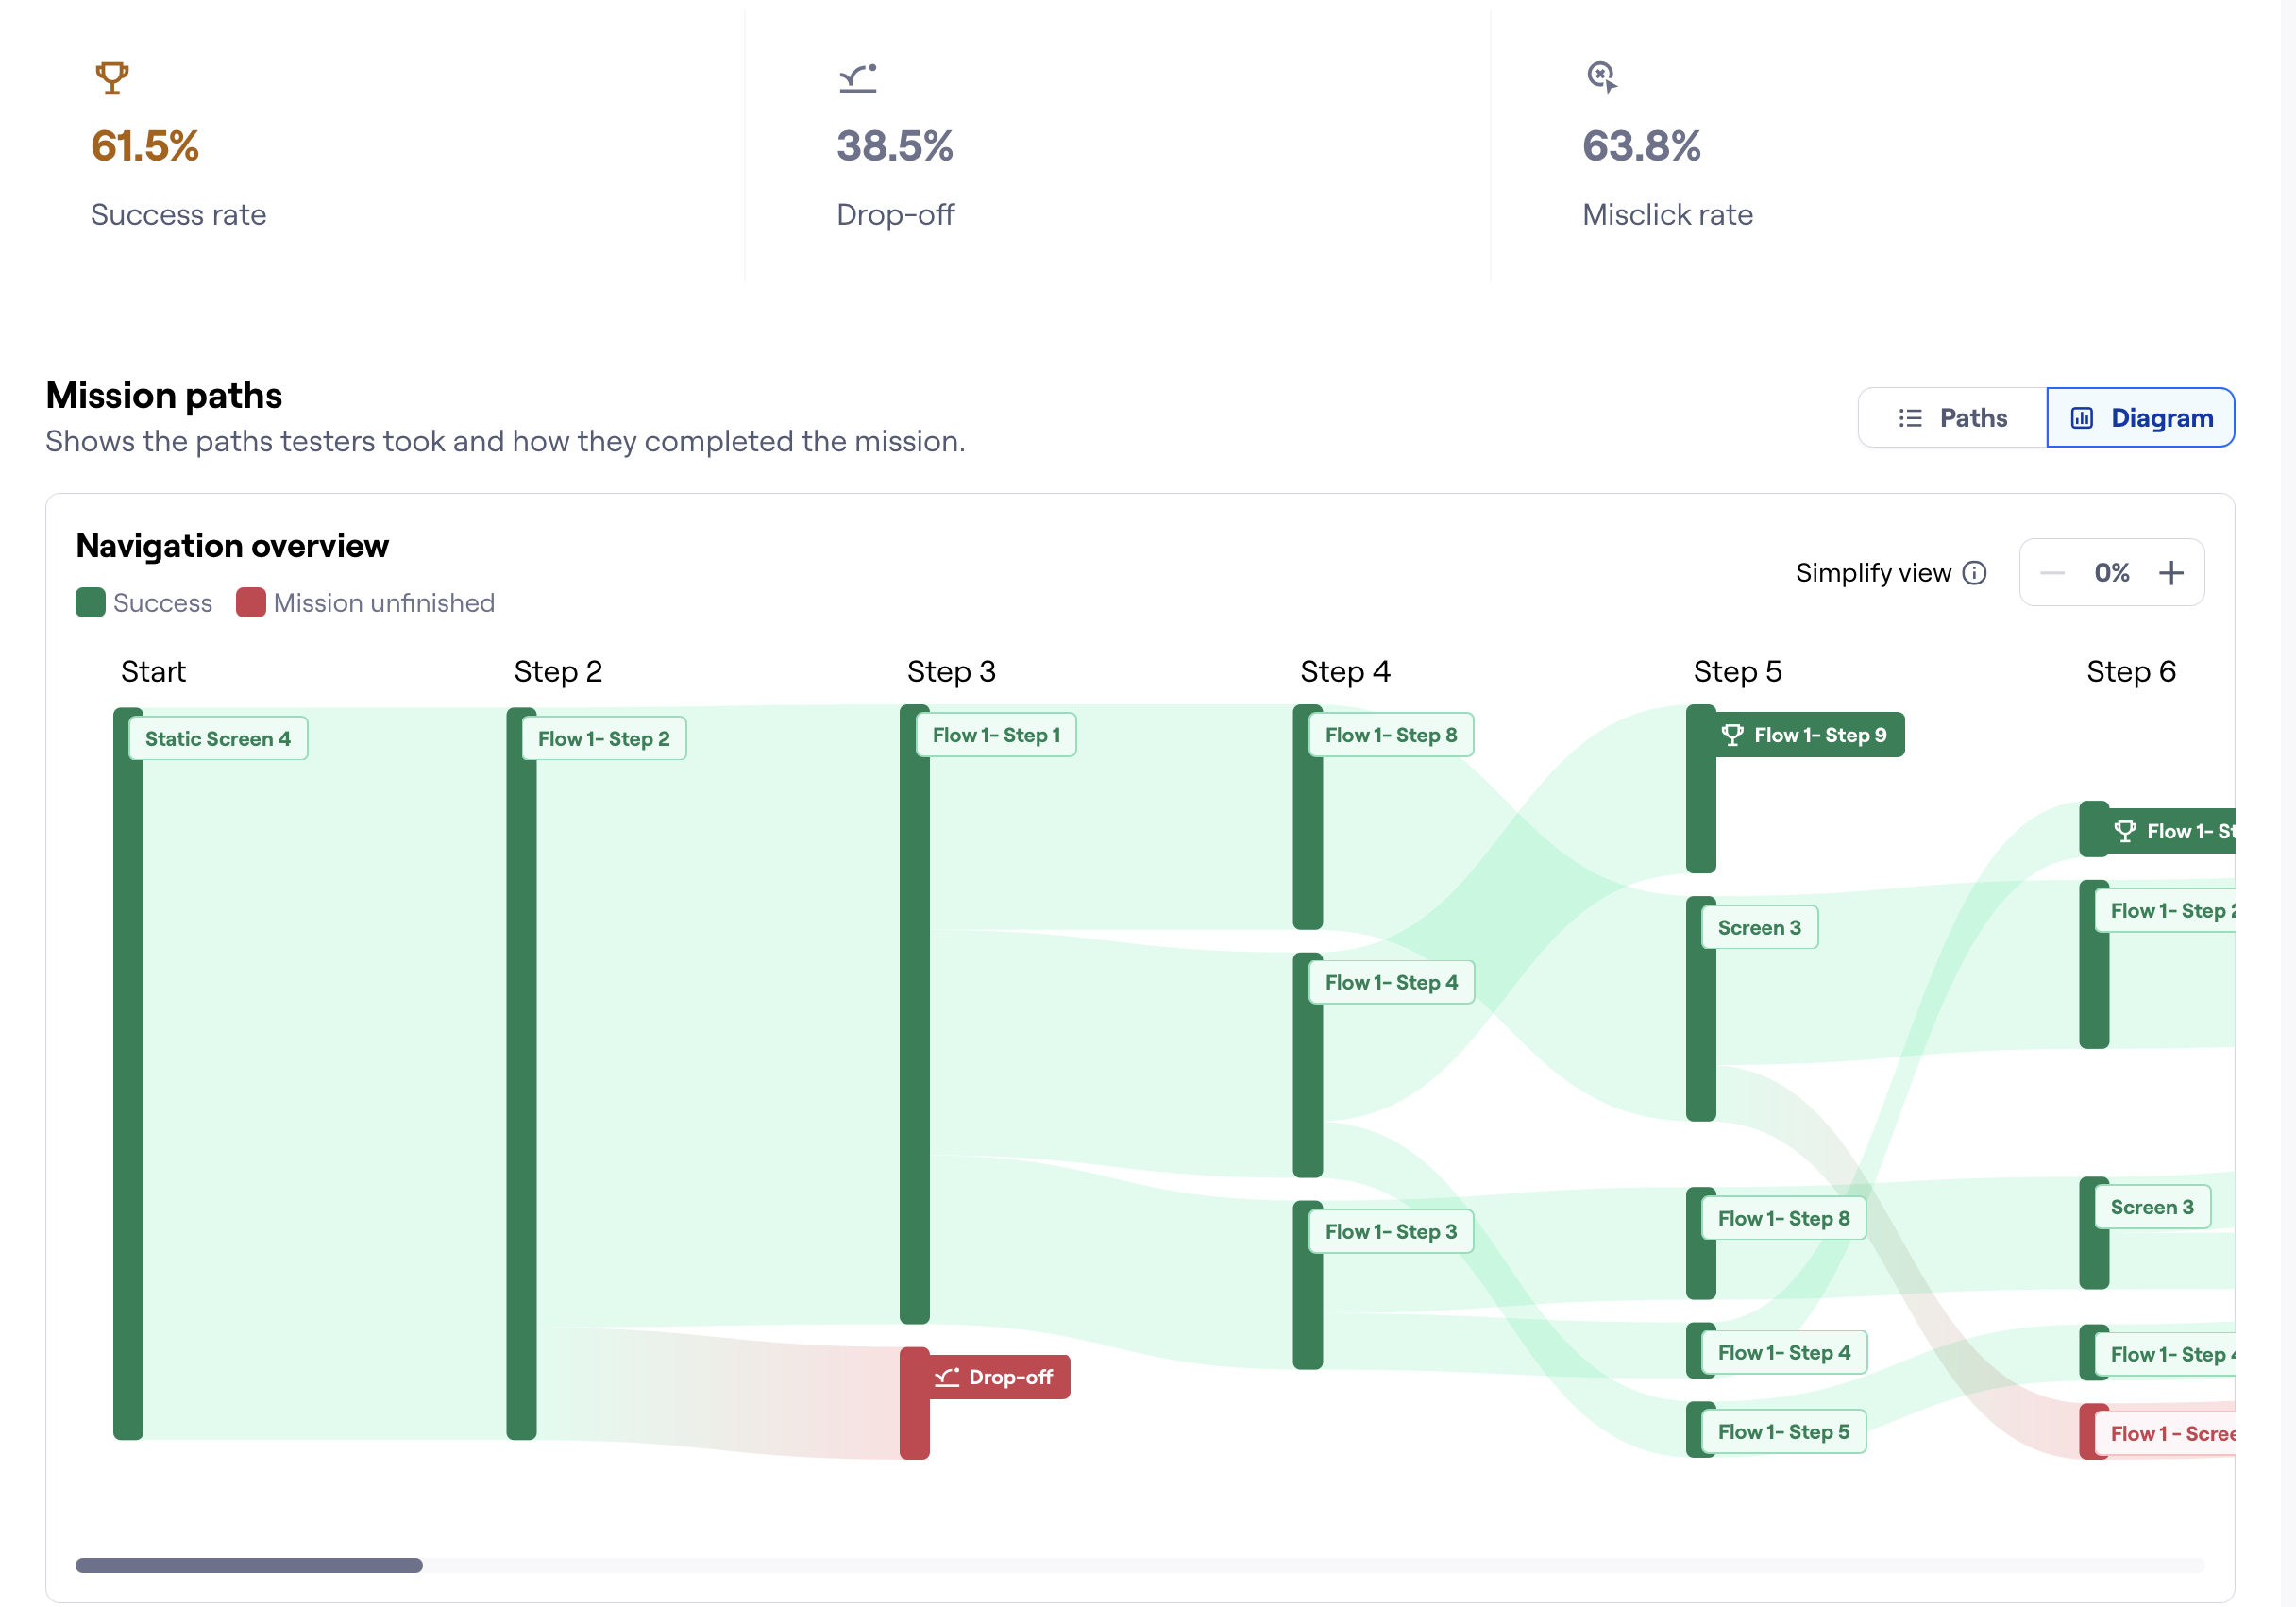Click the success rate trophy icon
2296x1607 pixels.
(112, 78)
